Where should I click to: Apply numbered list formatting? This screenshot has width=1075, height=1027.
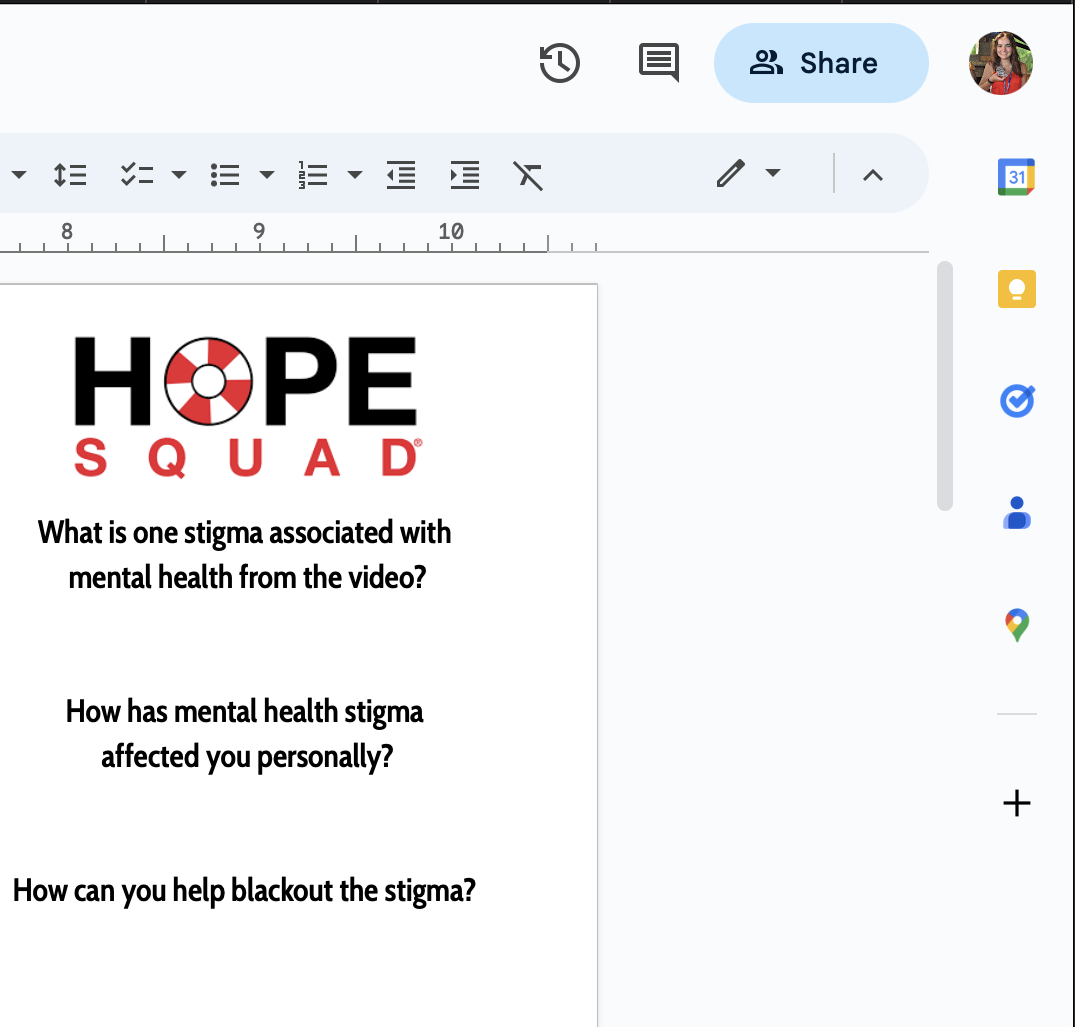[313, 175]
